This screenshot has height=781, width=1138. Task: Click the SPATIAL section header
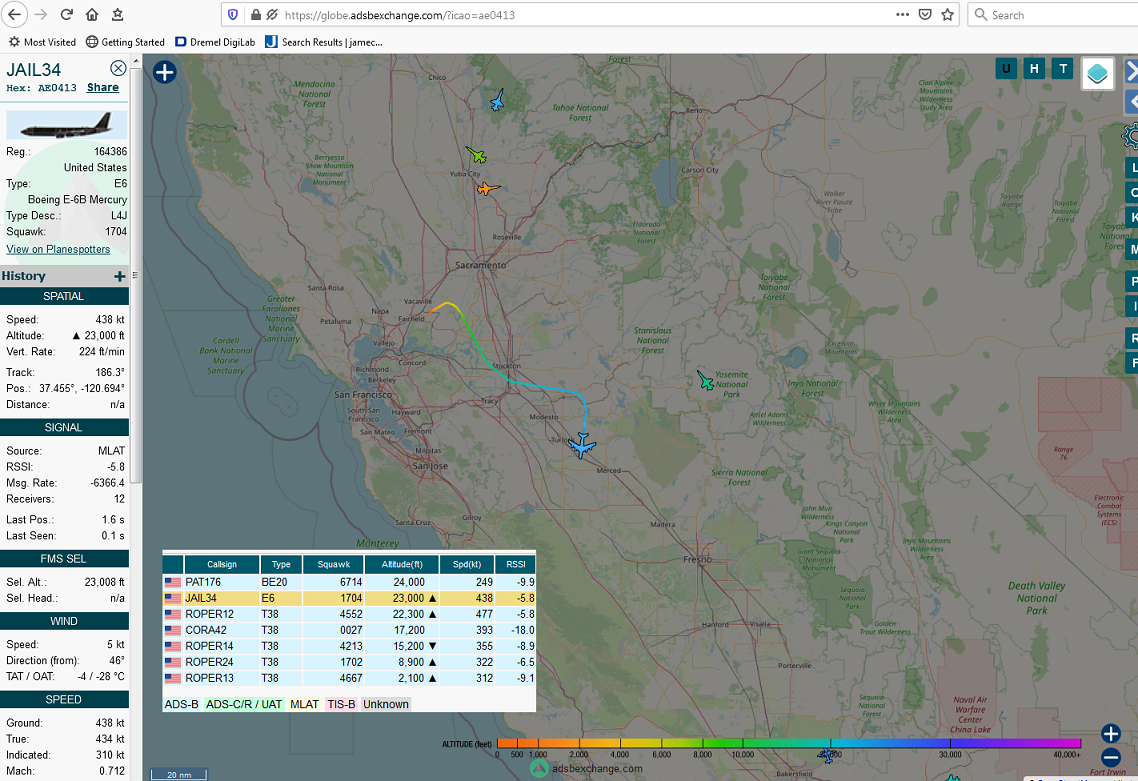click(64, 296)
